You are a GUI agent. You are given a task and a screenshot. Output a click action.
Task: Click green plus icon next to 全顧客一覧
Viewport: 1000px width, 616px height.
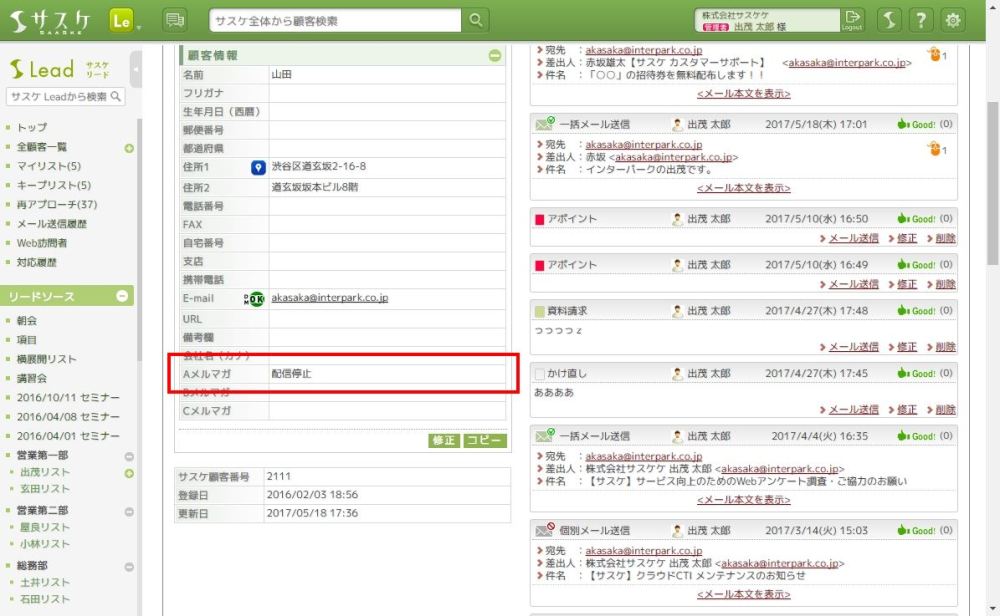pos(129,148)
